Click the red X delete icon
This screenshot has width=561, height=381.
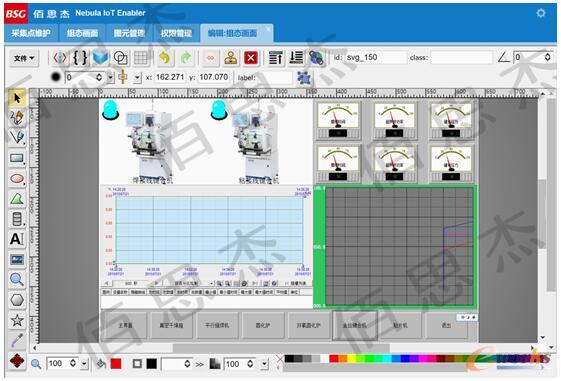click(251, 58)
